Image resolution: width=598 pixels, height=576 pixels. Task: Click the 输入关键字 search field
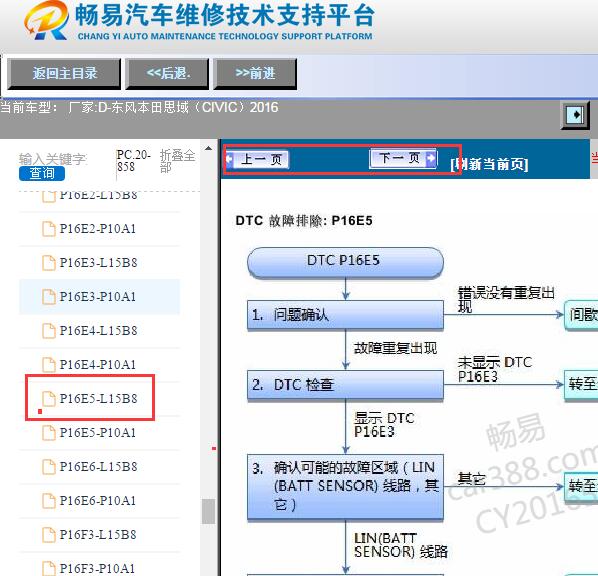point(53,159)
